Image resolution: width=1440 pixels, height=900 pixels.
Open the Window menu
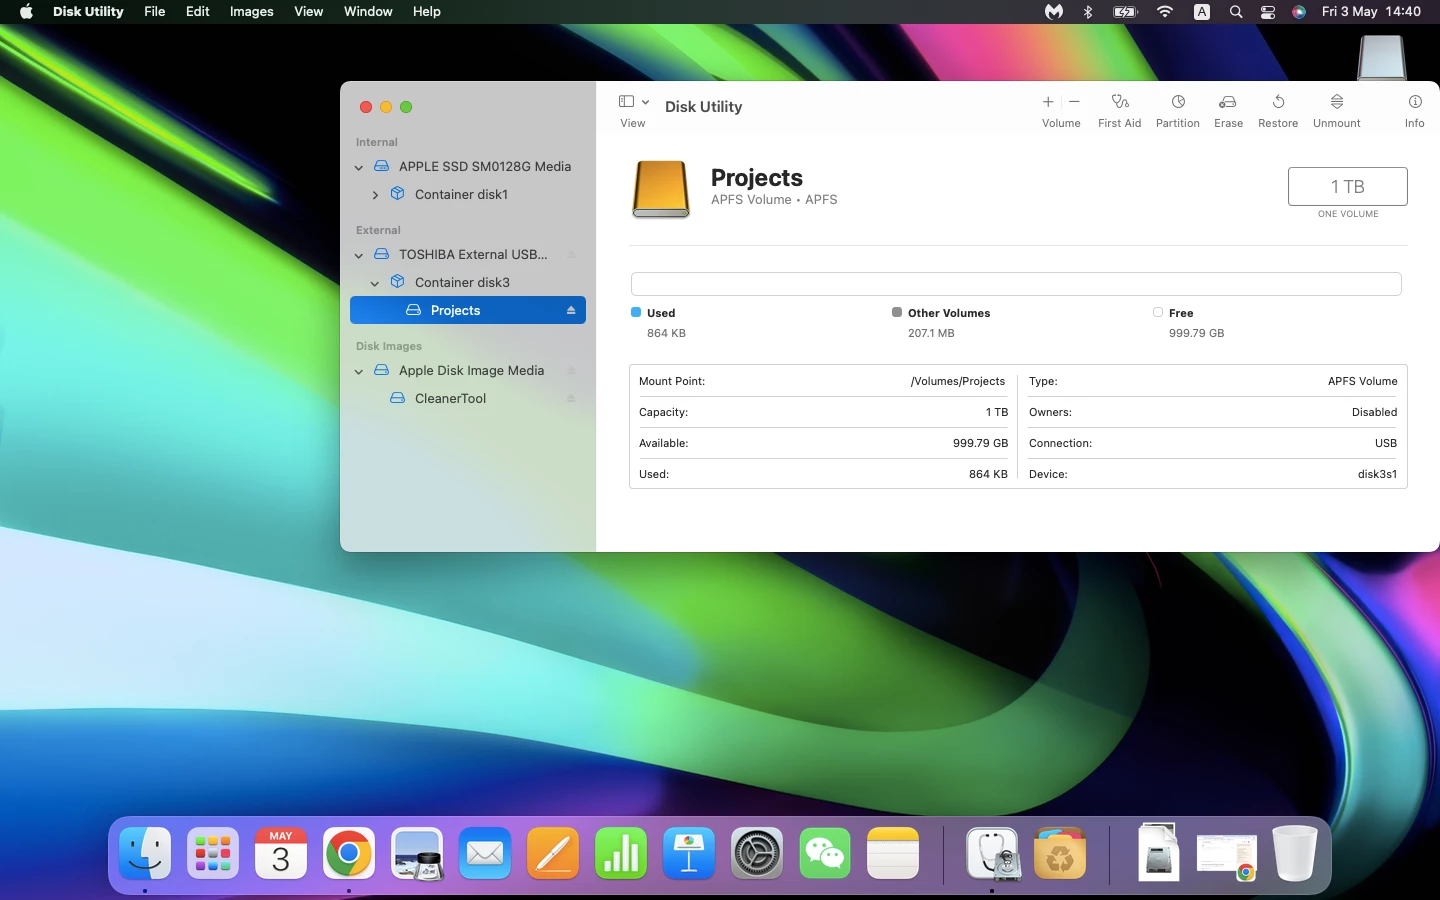[368, 12]
